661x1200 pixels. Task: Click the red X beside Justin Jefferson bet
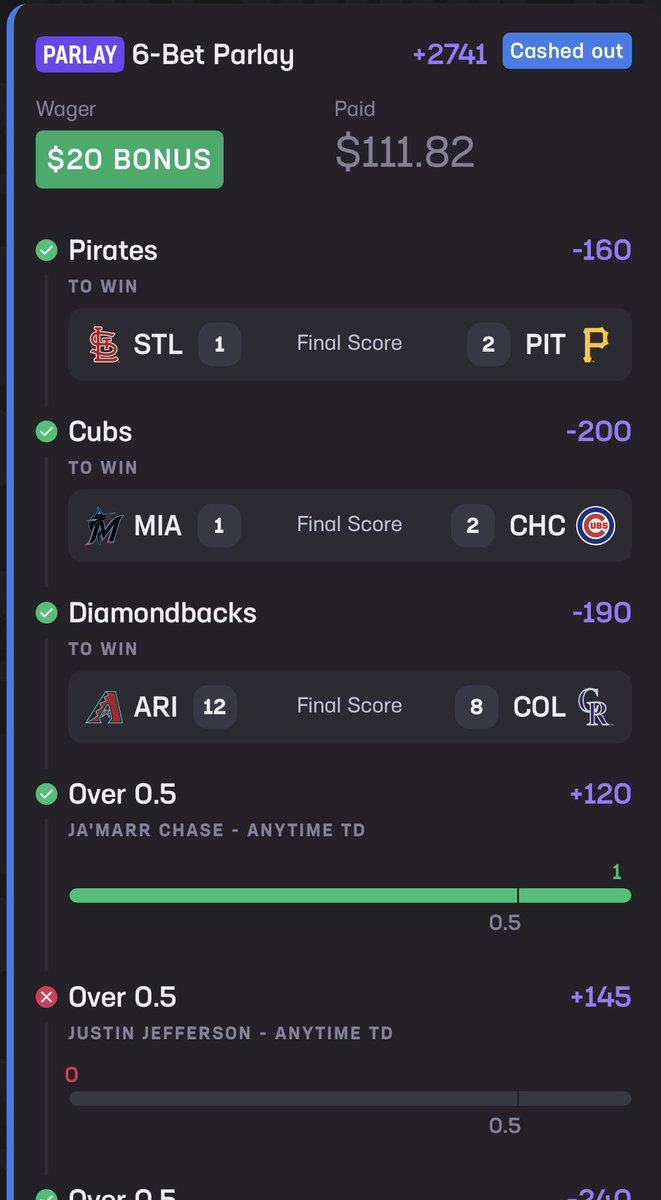[x=46, y=997]
